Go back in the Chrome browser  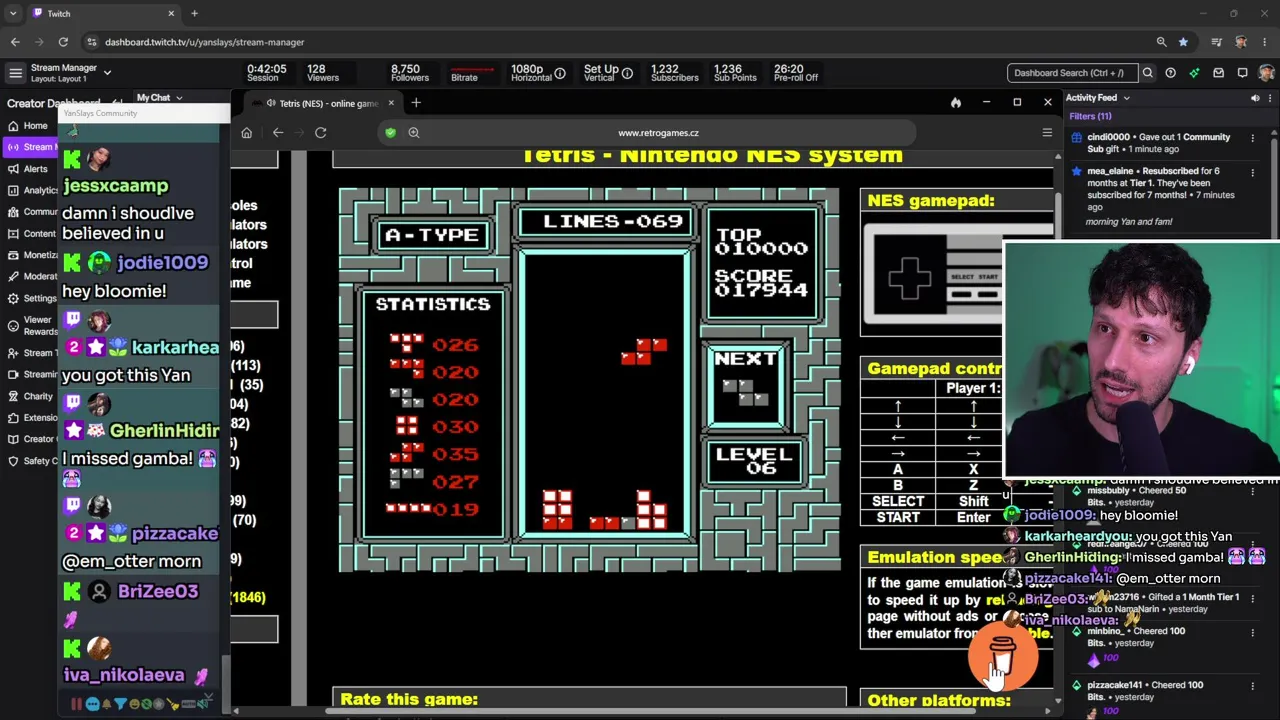15,42
